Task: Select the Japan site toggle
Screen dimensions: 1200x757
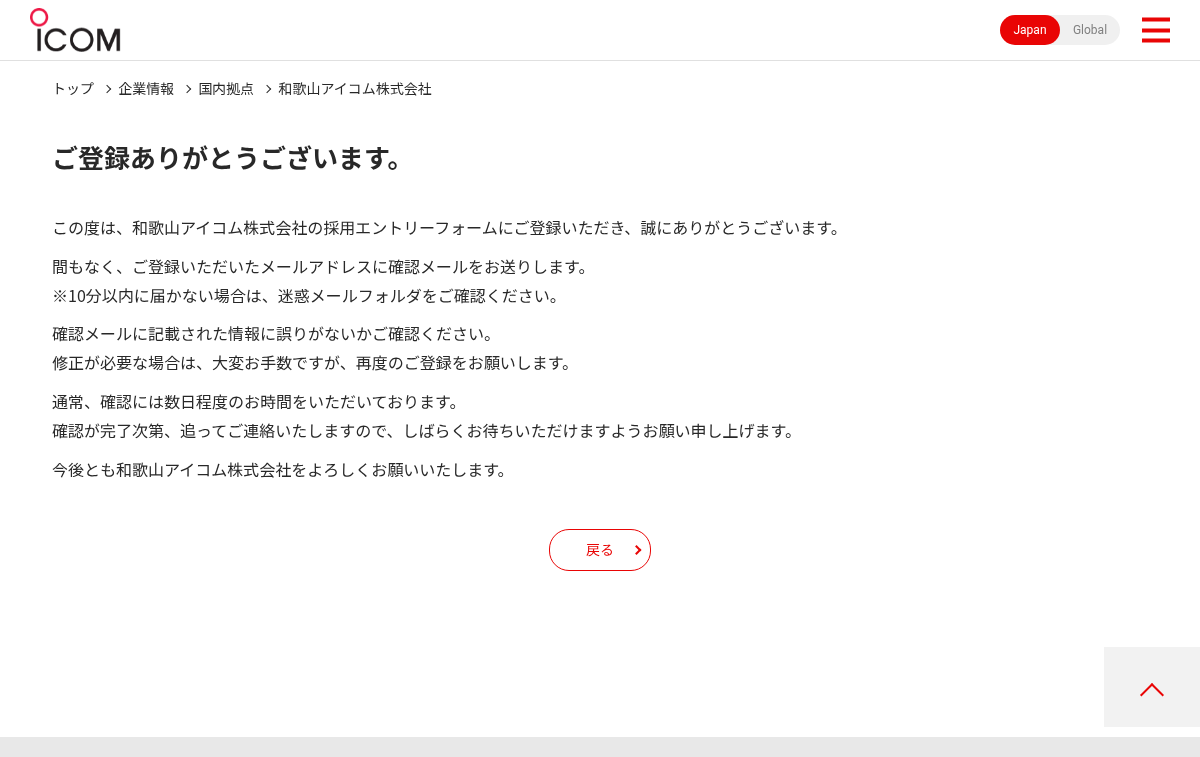Action: click(x=1030, y=30)
